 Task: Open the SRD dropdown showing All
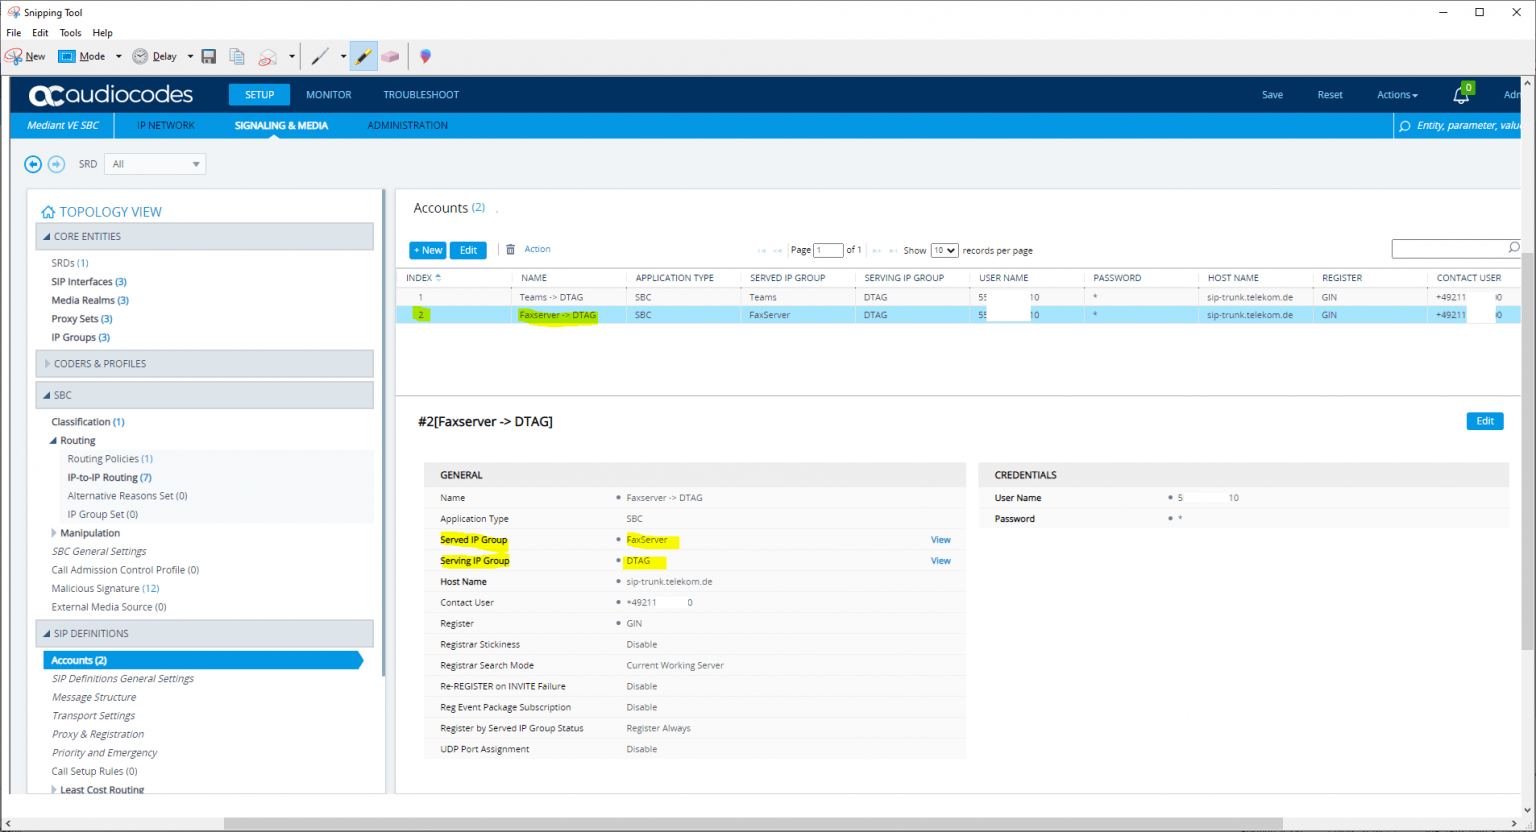pyautogui.click(x=154, y=163)
